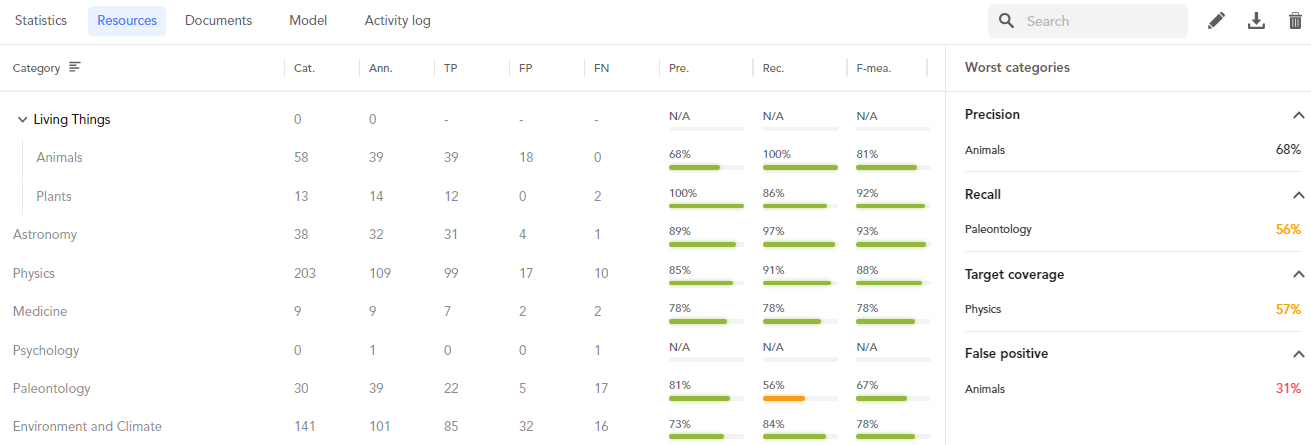
Task: Collapse the Target coverage section
Action: [x=1298, y=275]
